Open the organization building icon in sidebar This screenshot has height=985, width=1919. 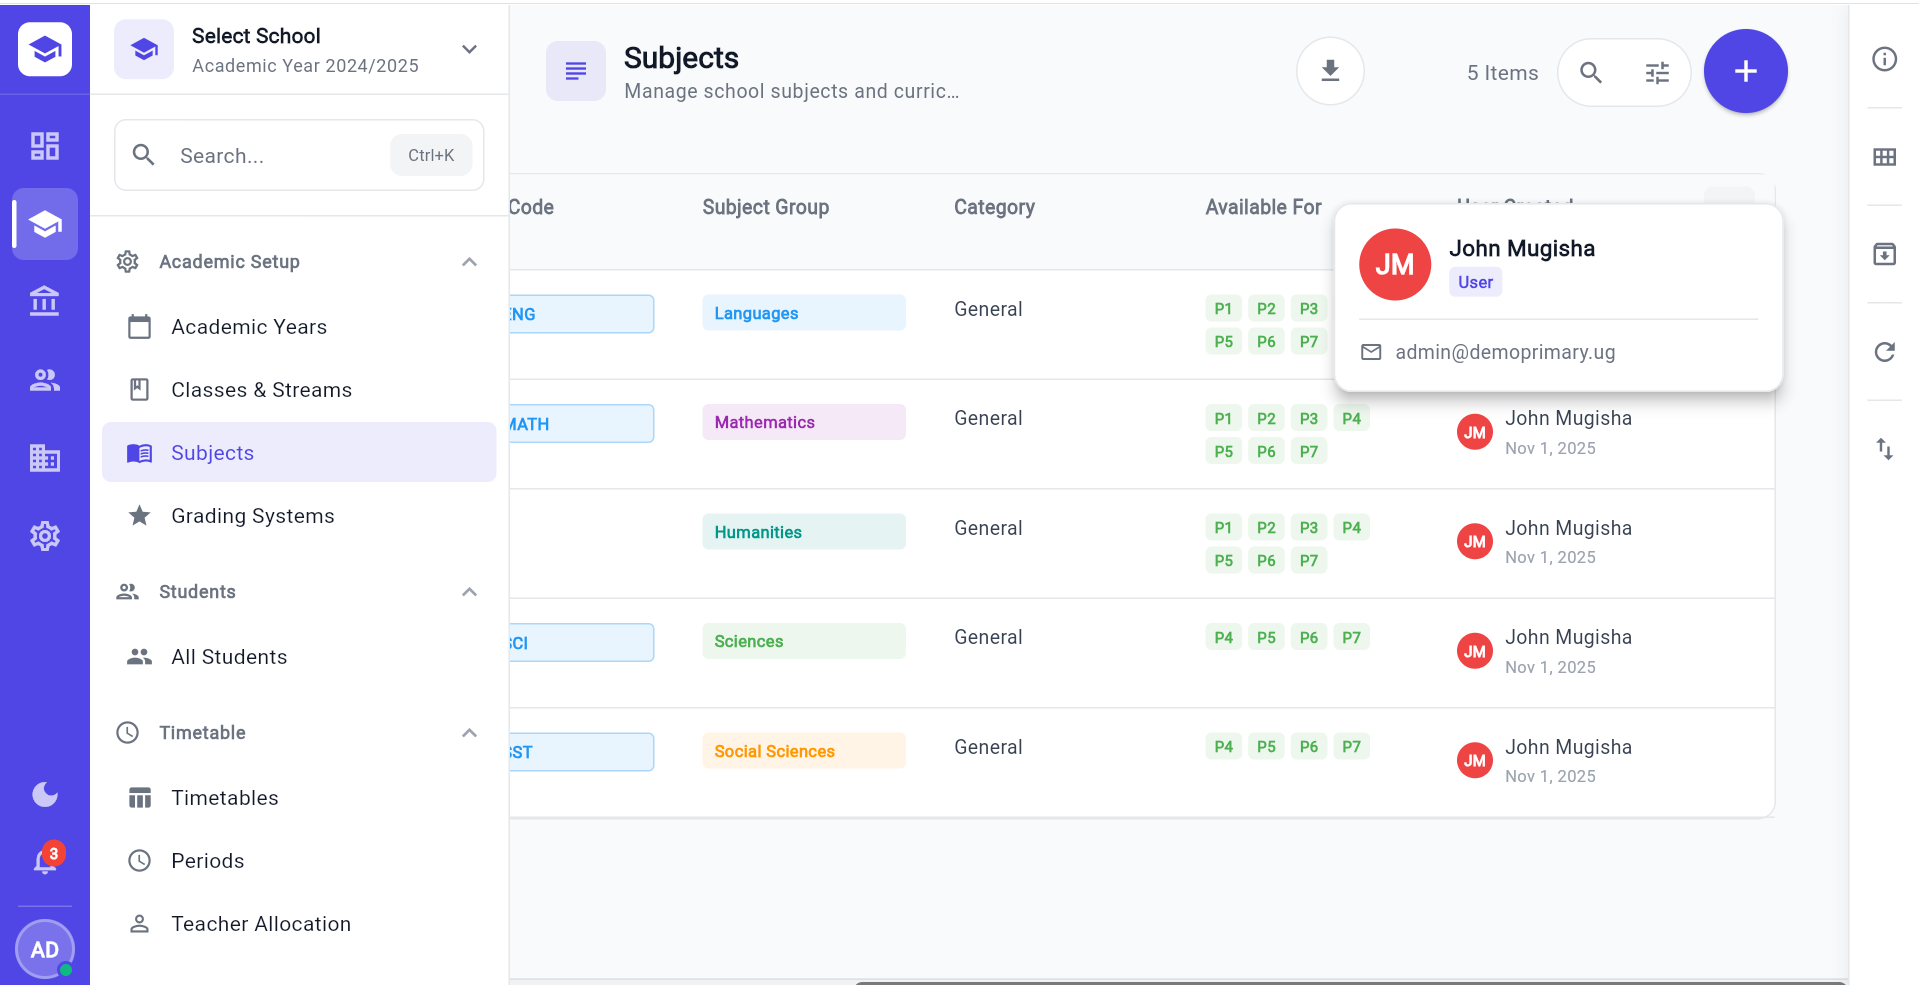[x=44, y=458]
